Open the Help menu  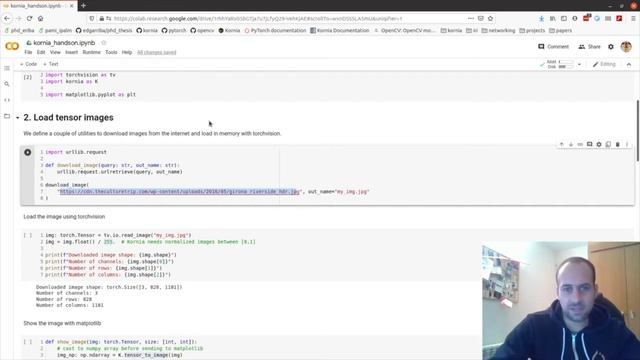pos(127,52)
